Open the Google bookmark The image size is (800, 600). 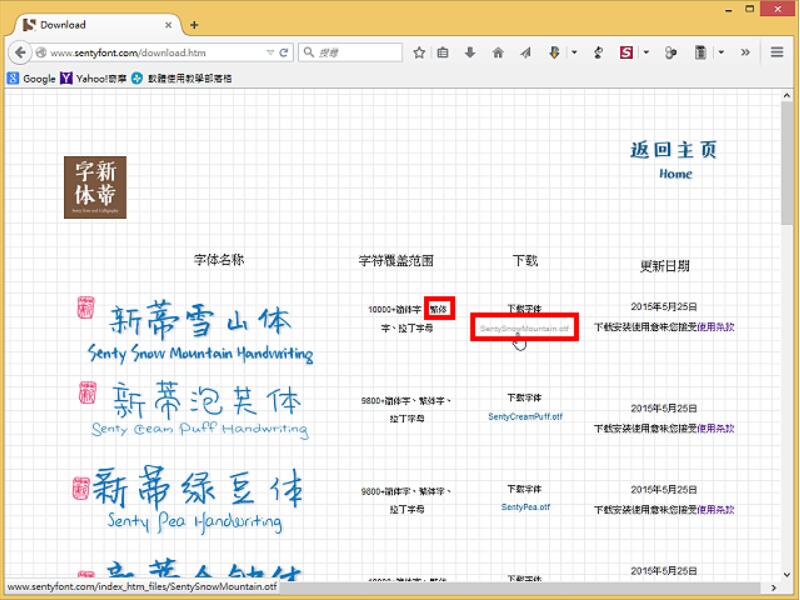point(32,78)
